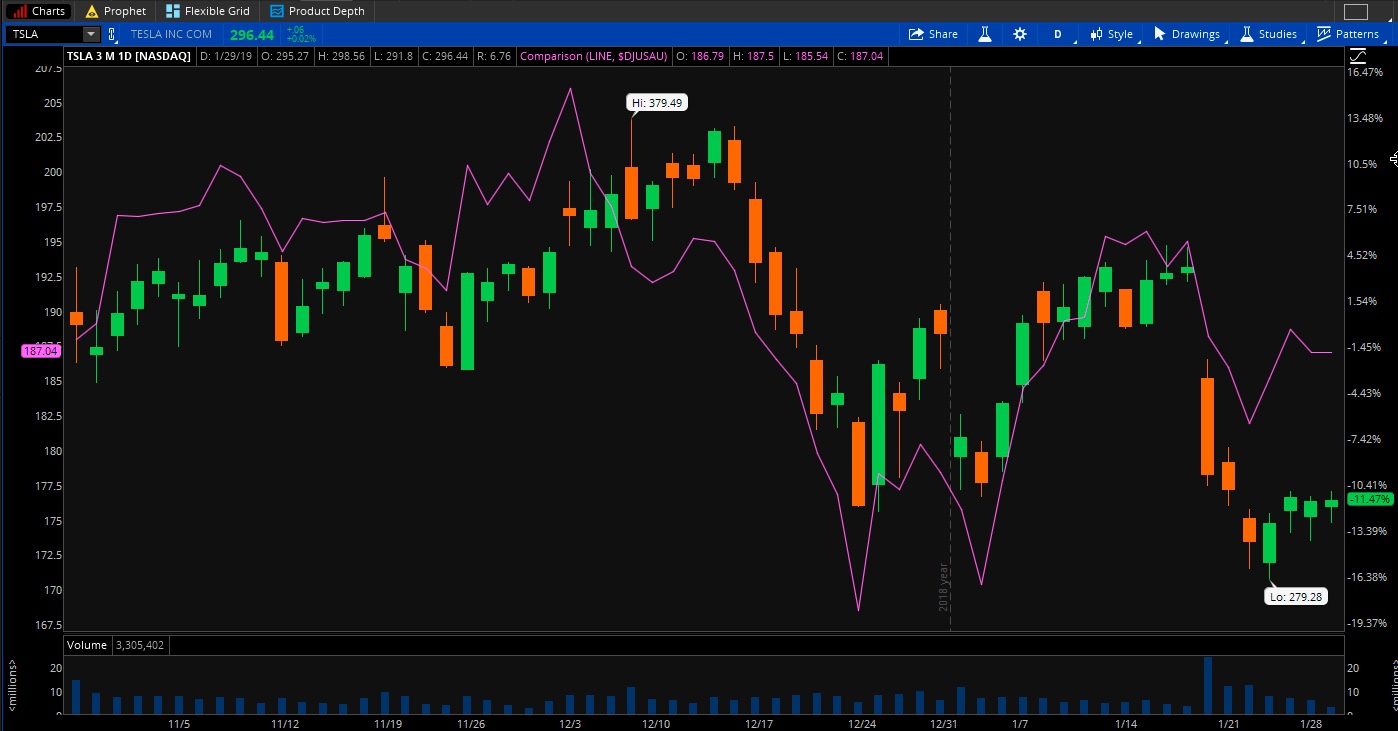Click the 167.5 price axis label
The height and width of the screenshot is (731, 1398).
click(x=46, y=625)
